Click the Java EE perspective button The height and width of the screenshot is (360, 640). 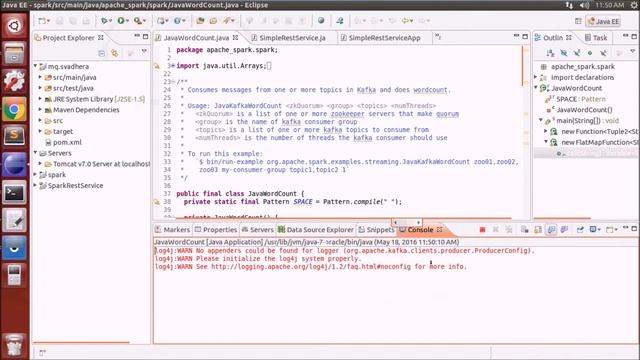[604, 21]
